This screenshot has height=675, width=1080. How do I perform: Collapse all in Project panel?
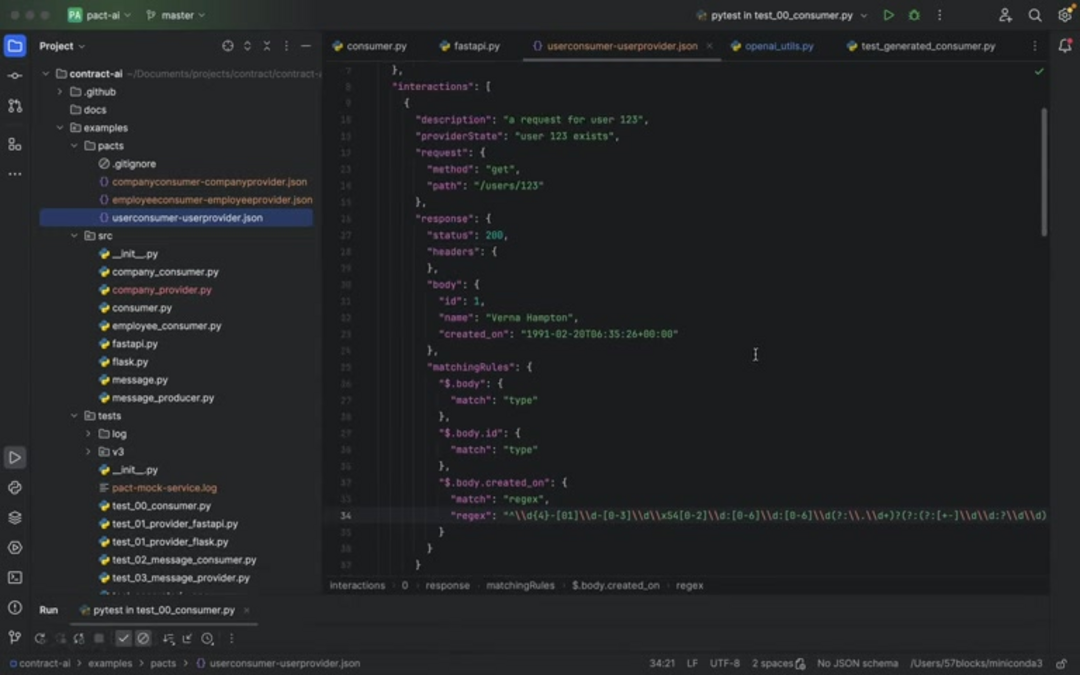click(x=267, y=46)
